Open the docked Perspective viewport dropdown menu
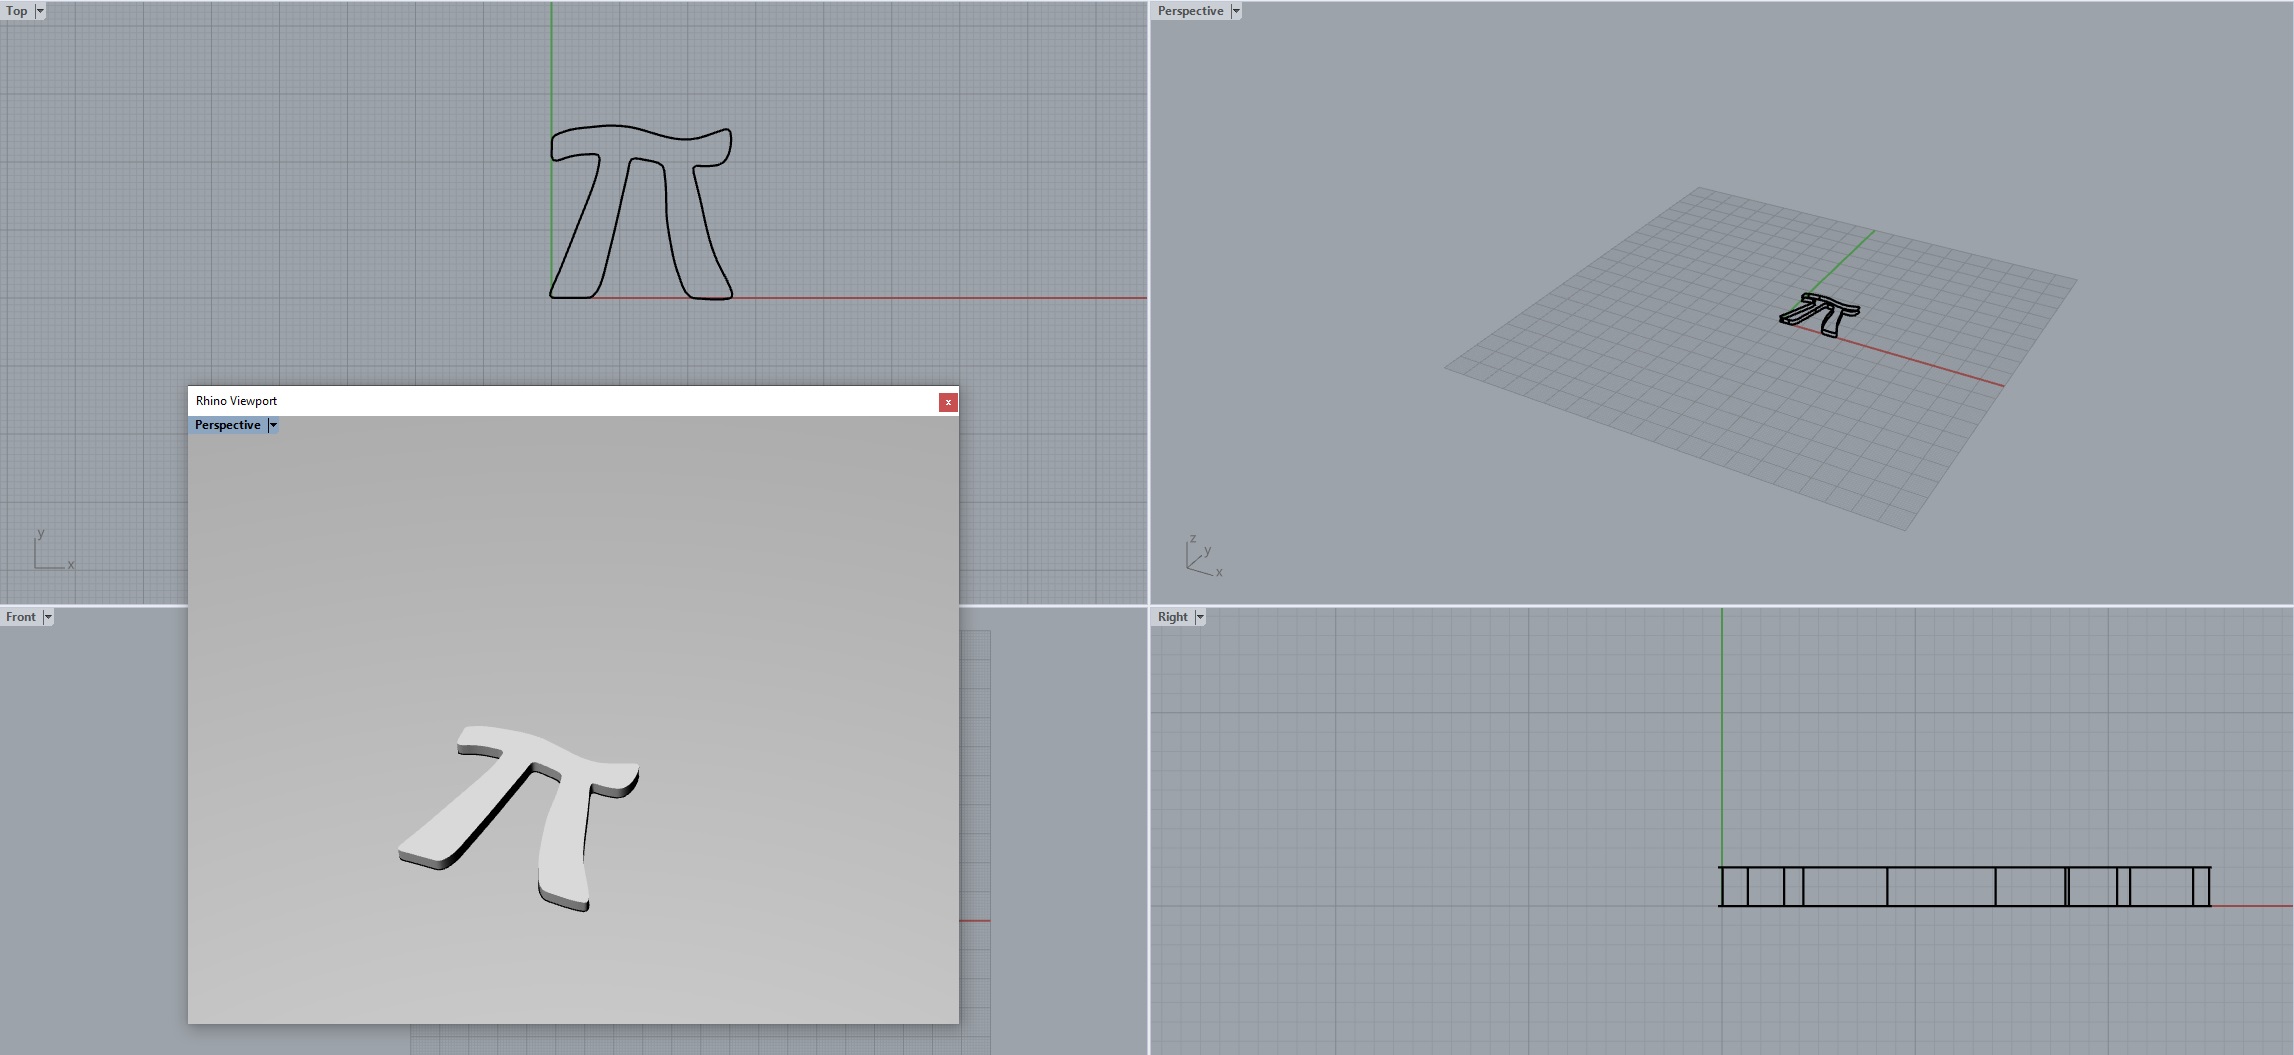2294x1055 pixels. [1236, 11]
